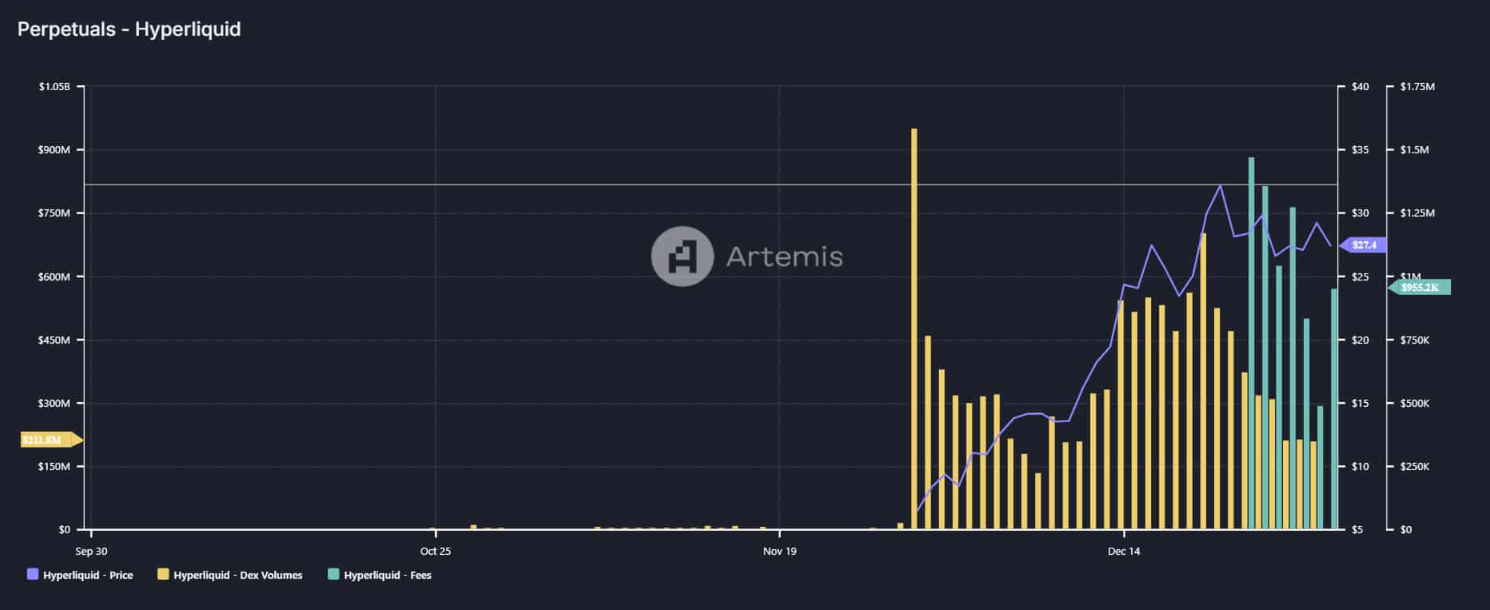The height and width of the screenshot is (610, 1490).
Task: Select the "Perpetuals - Hyperliquid" chart title
Action: (x=129, y=29)
